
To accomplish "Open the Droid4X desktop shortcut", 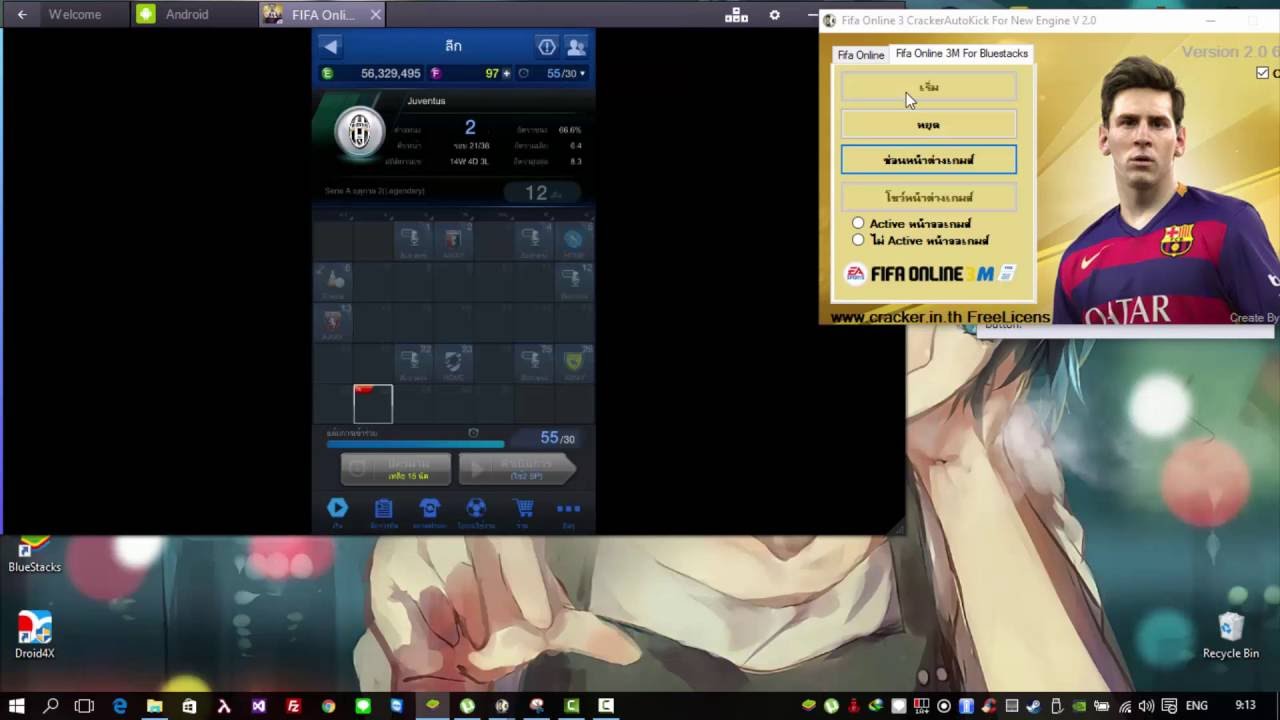I will [x=34, y=635].
